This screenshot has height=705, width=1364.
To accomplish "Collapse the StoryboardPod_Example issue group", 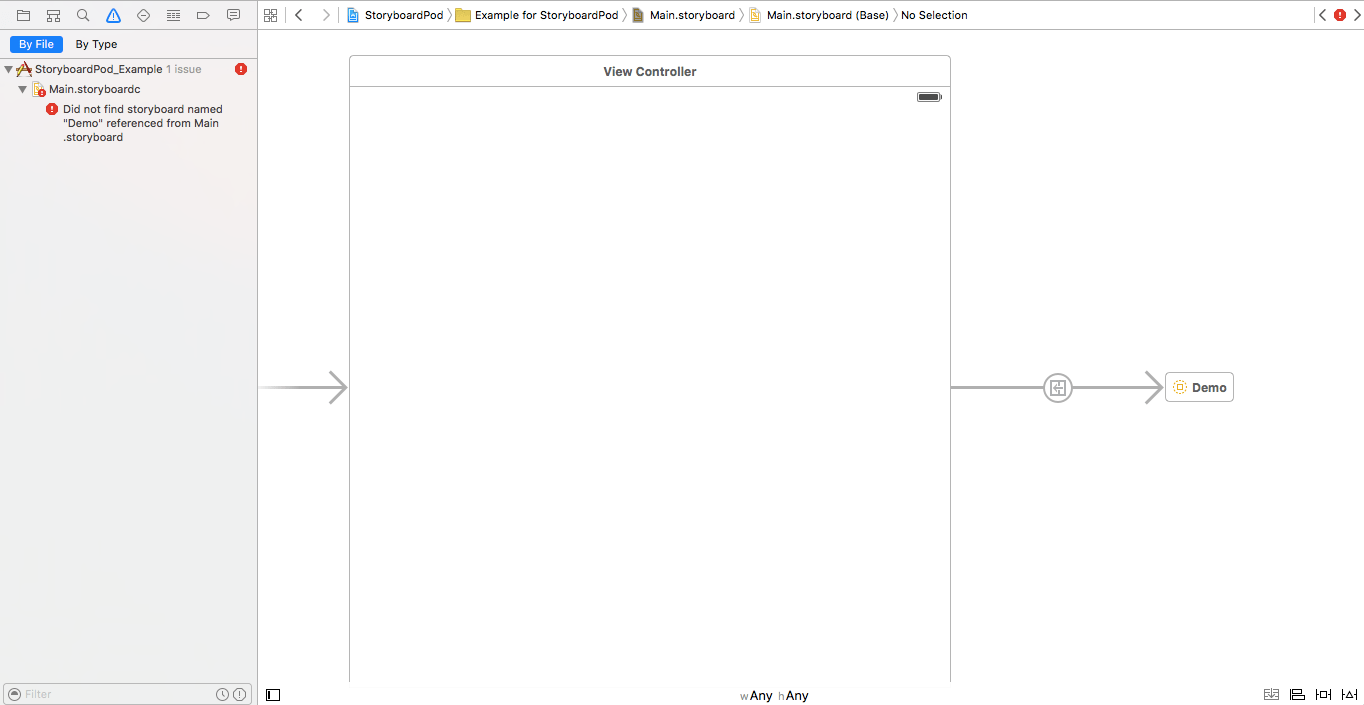I will click(x=9, y=70).
